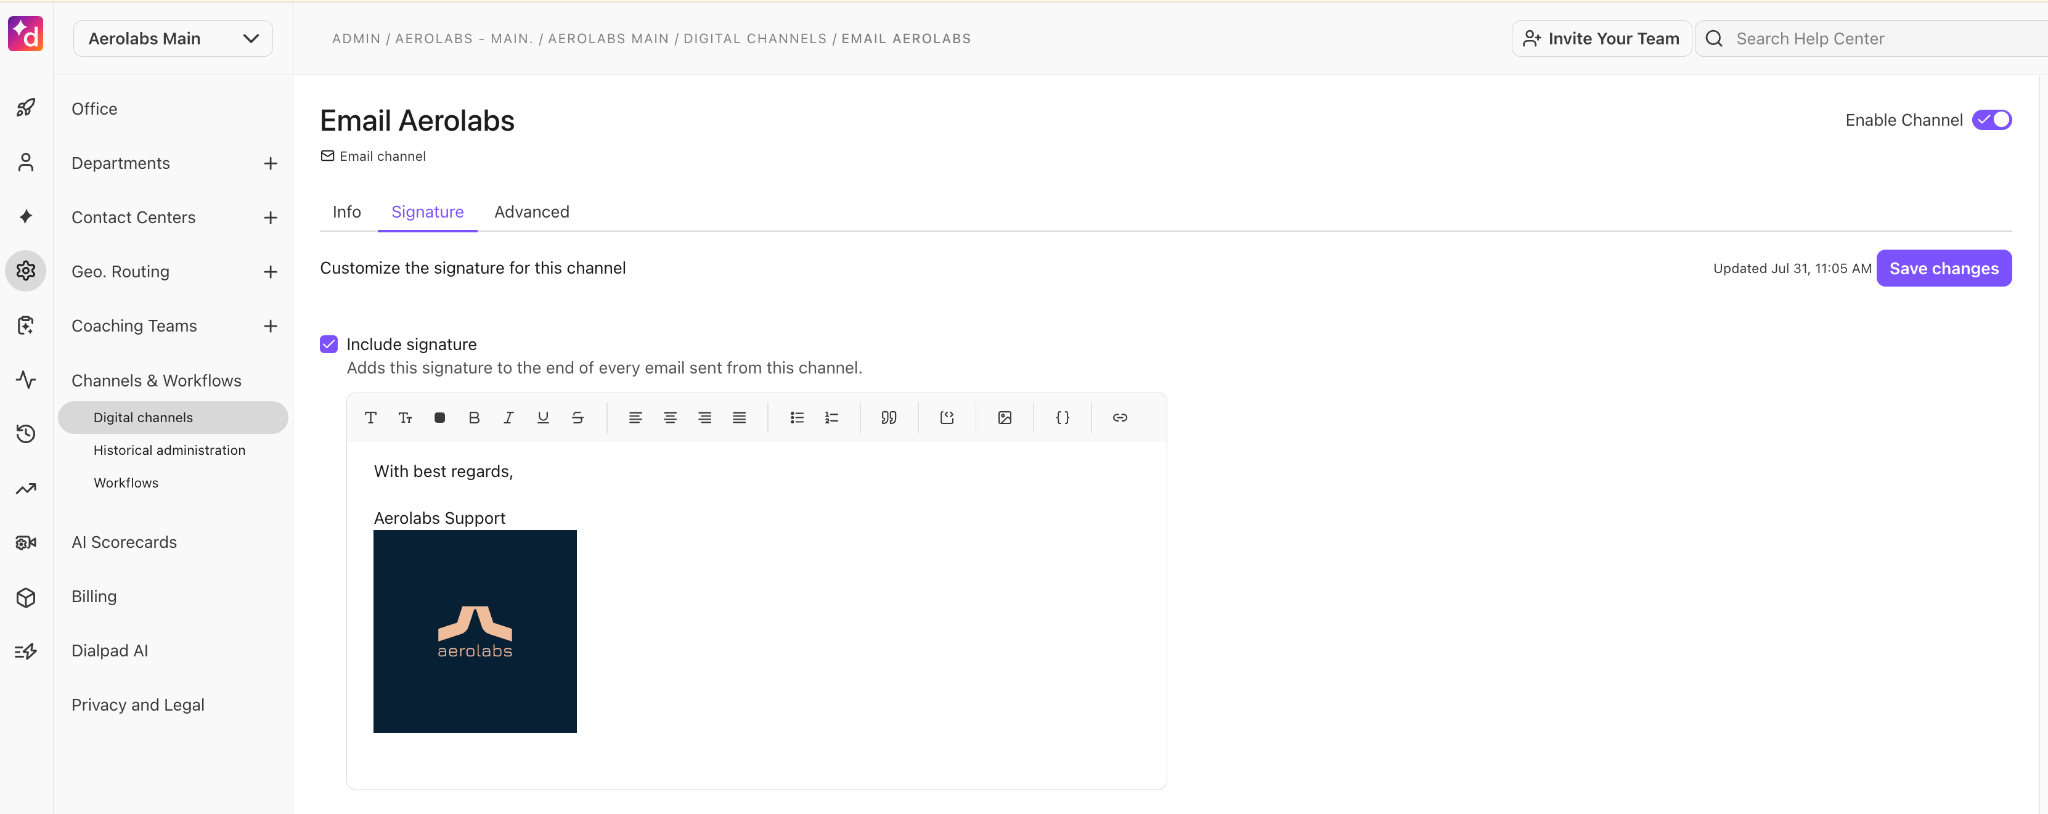Insert a curly-brace variable placeholder
The width and height of the screenshot is (2048, 814).
coord(1063,418)
